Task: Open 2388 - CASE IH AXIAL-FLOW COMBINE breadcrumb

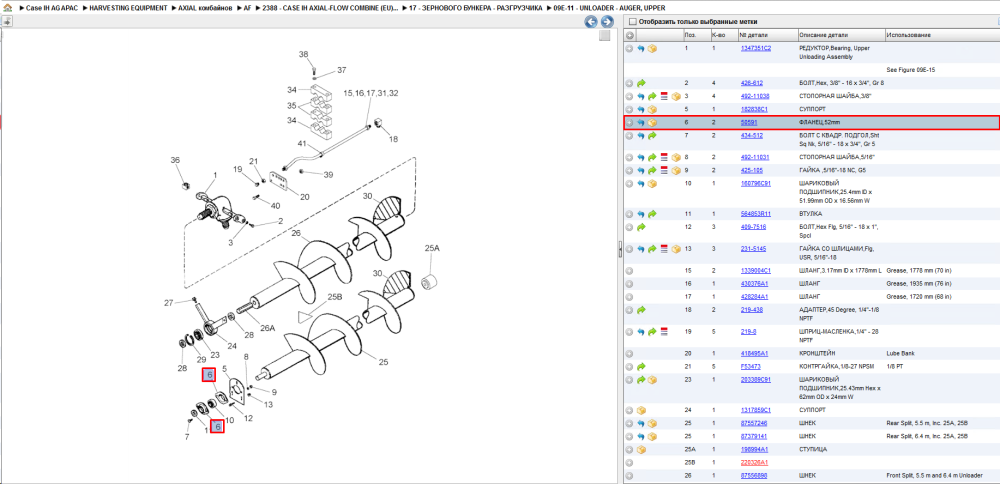Action: tap(330, 8)
